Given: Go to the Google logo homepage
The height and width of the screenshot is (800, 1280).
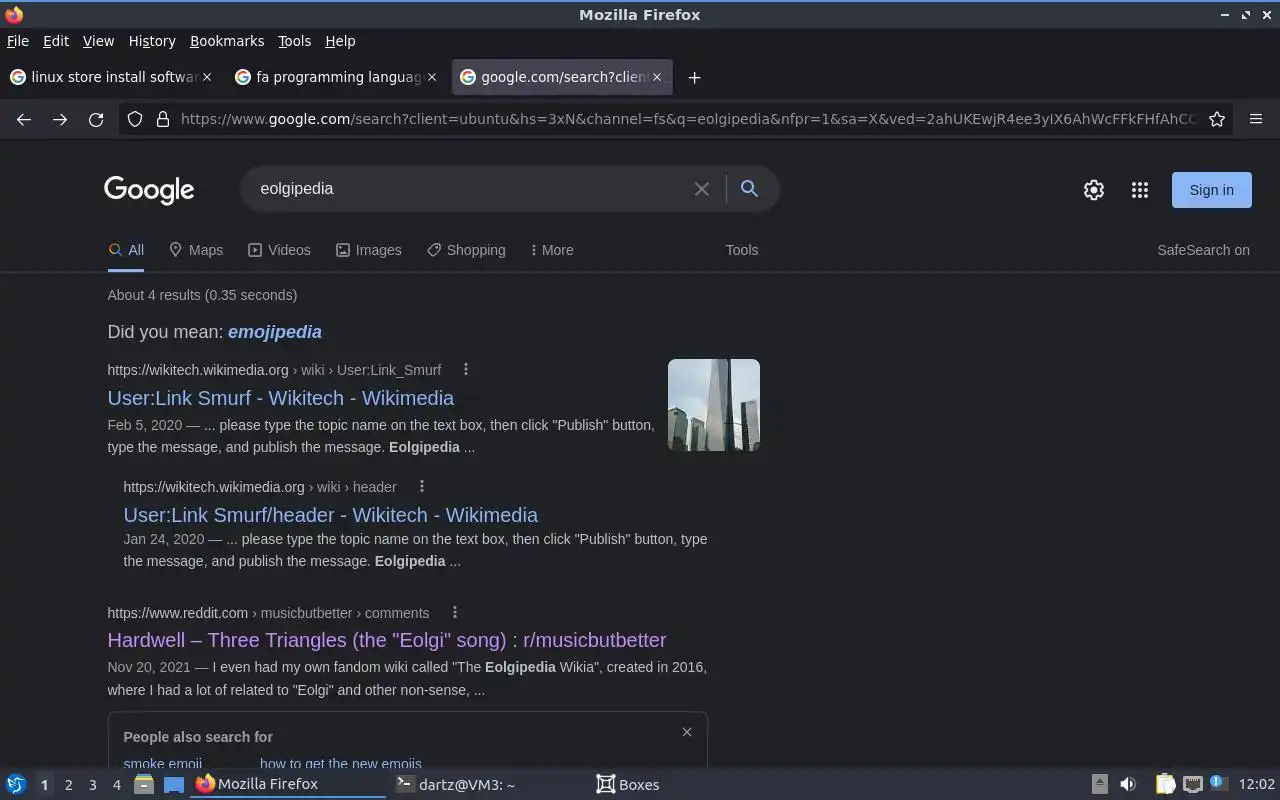Looking at the screenshot, I should [x=149, y=190].
